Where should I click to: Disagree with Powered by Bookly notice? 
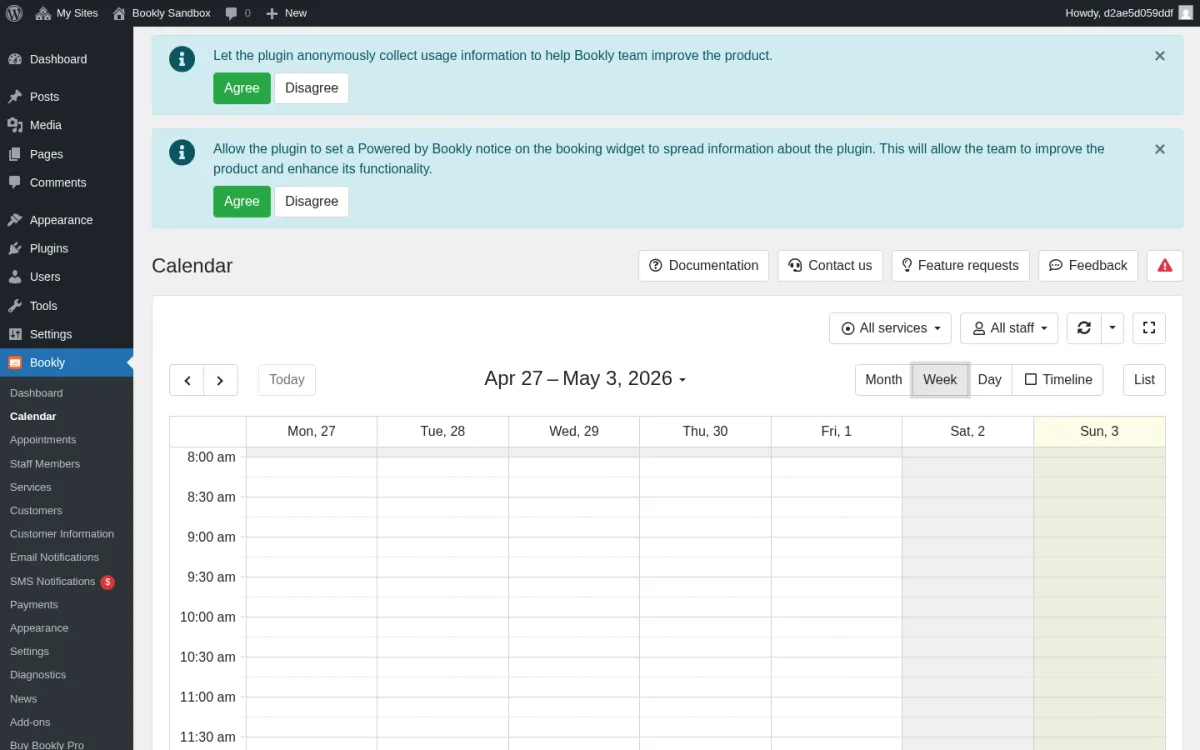click(312, 201)
